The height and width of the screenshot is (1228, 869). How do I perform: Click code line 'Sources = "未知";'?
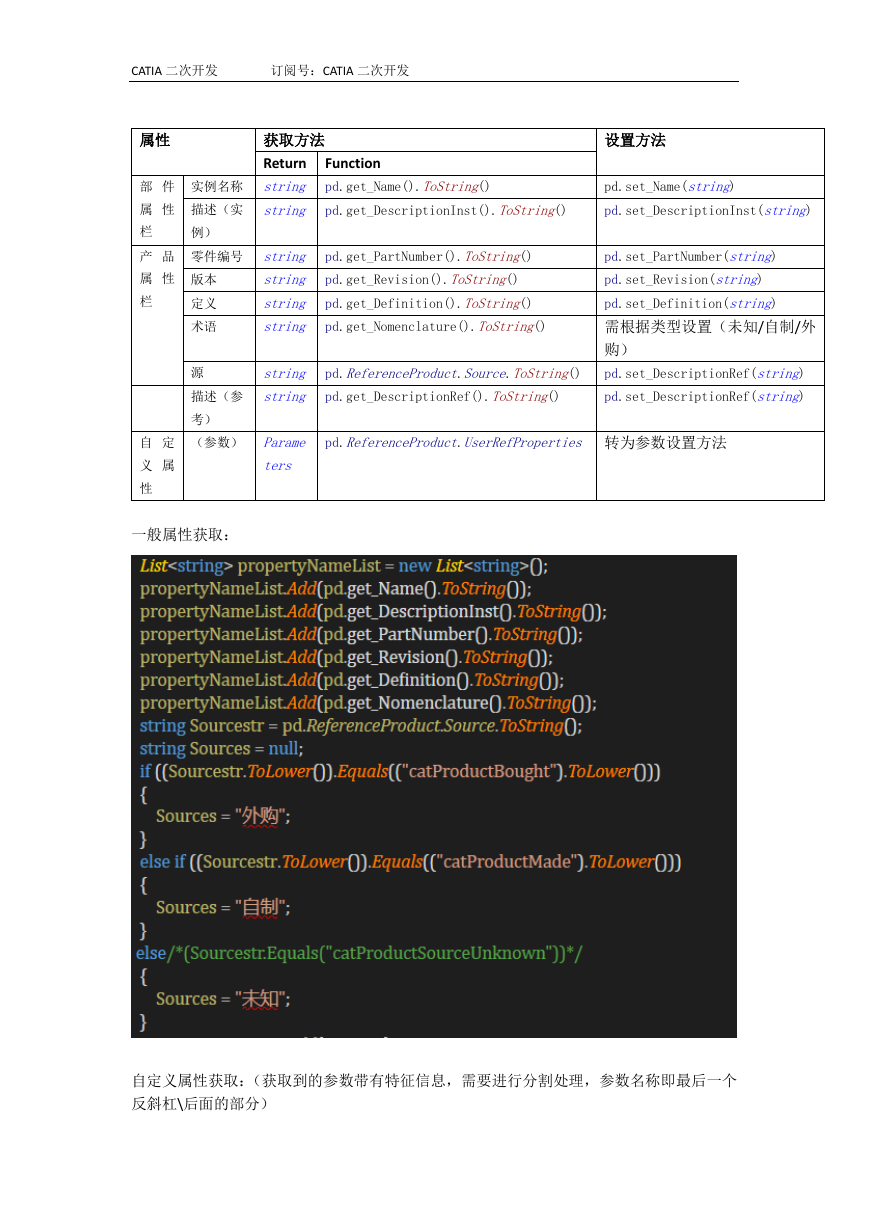click(223, 999)
